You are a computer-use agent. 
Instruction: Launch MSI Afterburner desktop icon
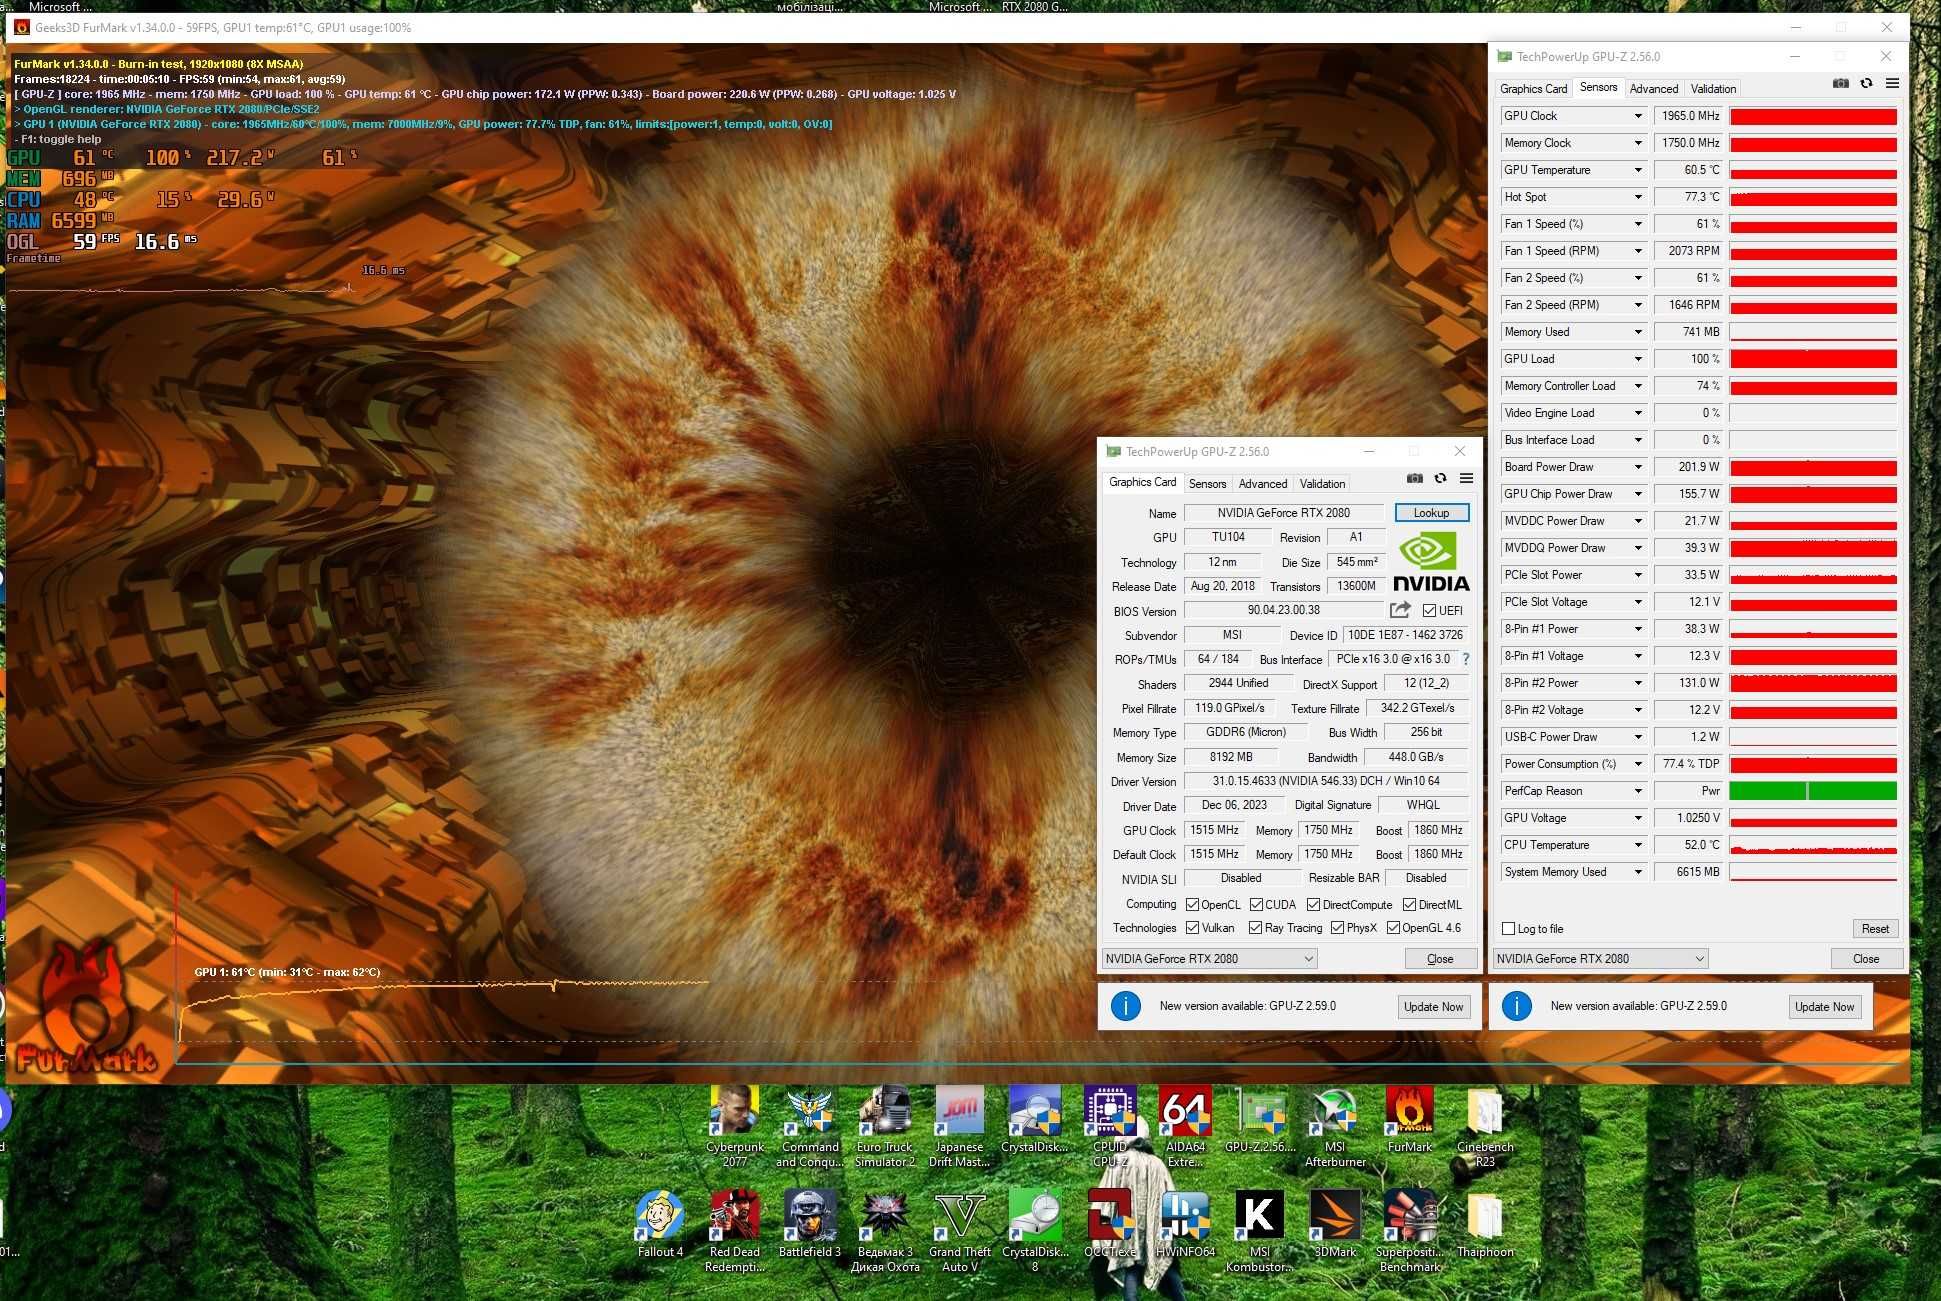1335,1127
